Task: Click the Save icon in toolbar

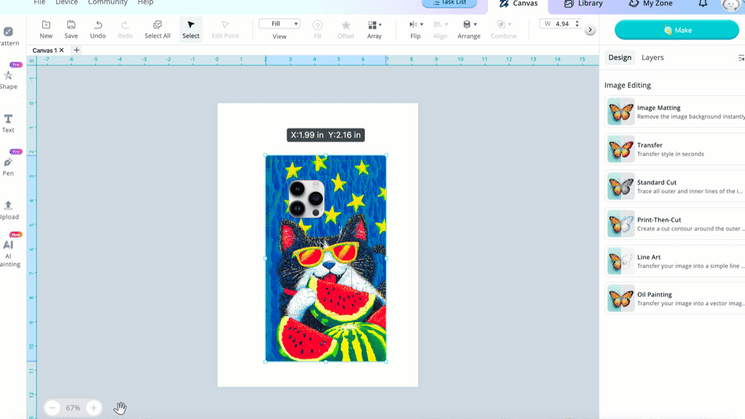Action: tap(71, 25)
